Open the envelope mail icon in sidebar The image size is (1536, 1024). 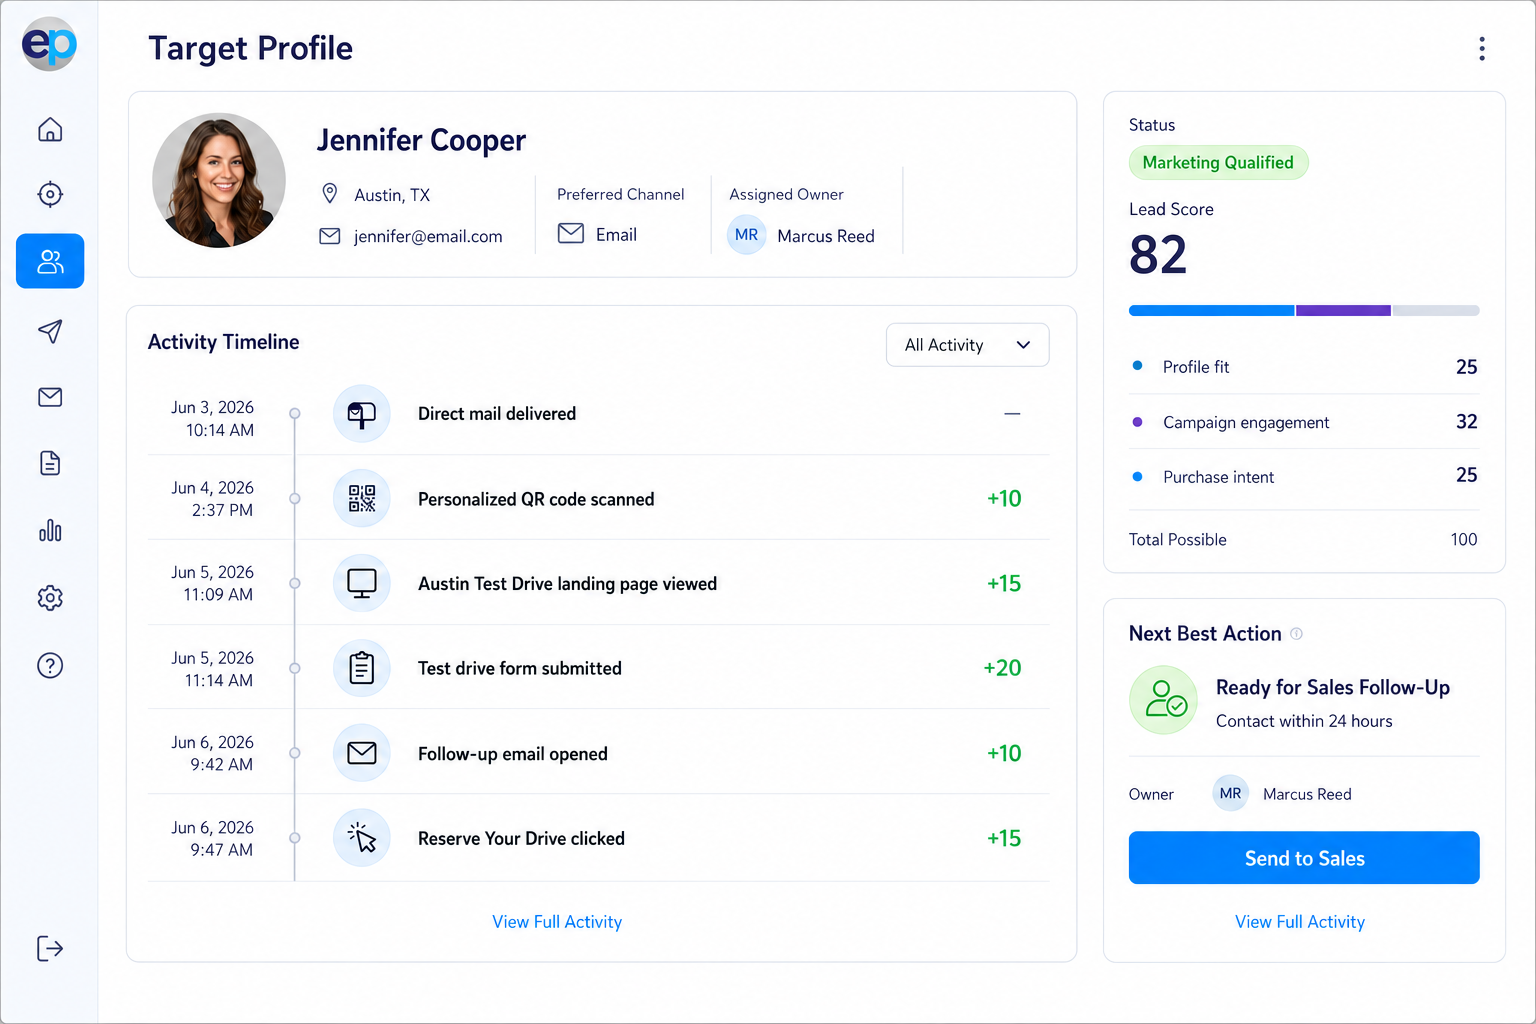pyautogui.click(x=50, y=397)
